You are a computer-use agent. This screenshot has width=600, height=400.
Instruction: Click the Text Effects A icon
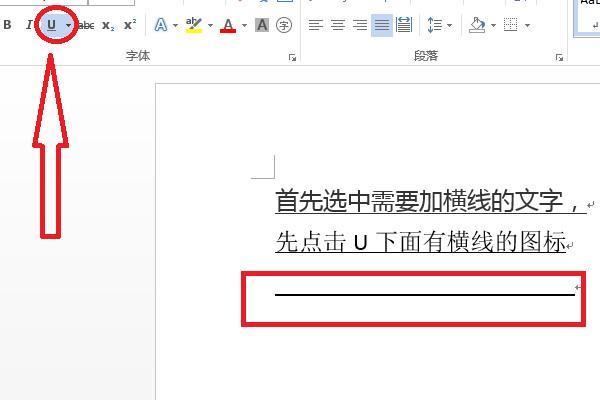161,25
